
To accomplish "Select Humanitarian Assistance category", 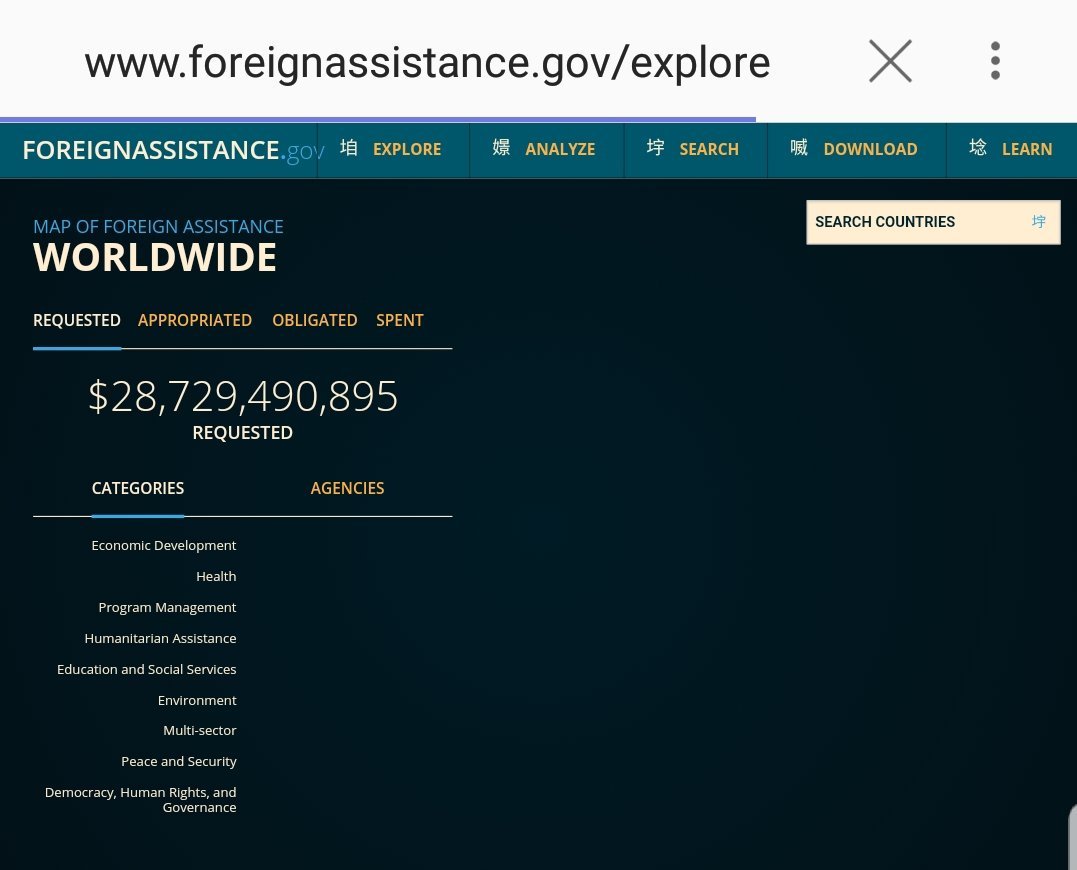I will coord(160,639).
